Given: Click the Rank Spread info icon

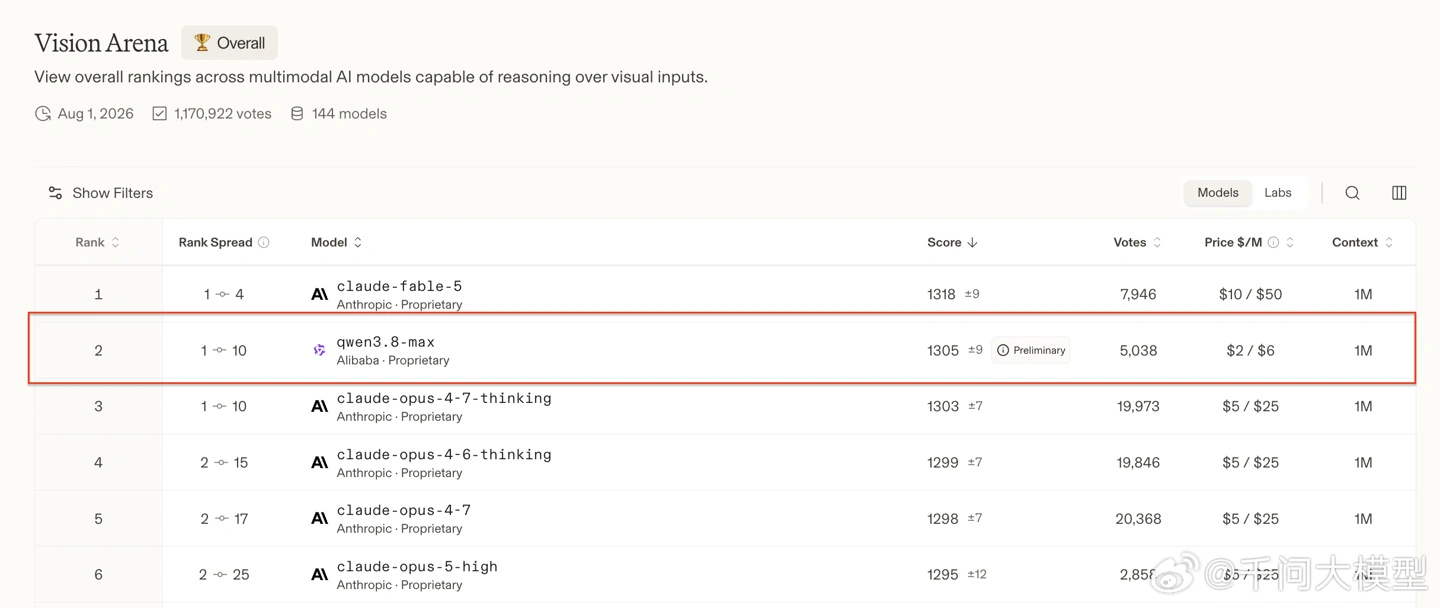Looking at the screenshot, I should click(264, 242).
